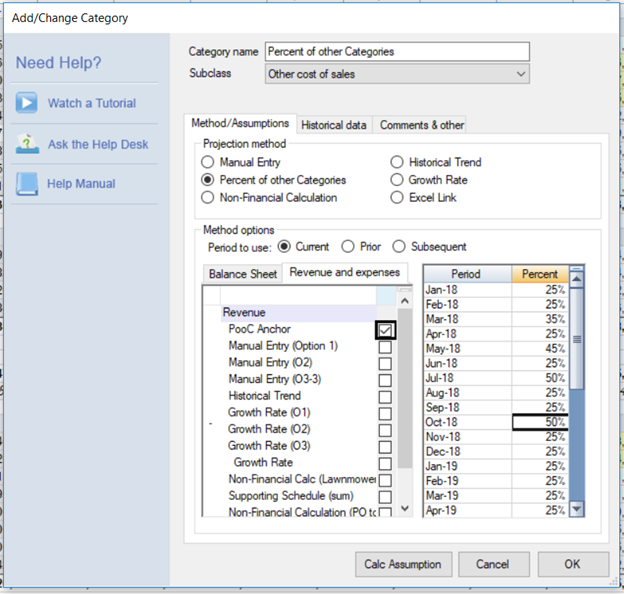Viewport: 624px width, 594px height.
Task: Choose Prior as period to use
Action: point(348,247)
